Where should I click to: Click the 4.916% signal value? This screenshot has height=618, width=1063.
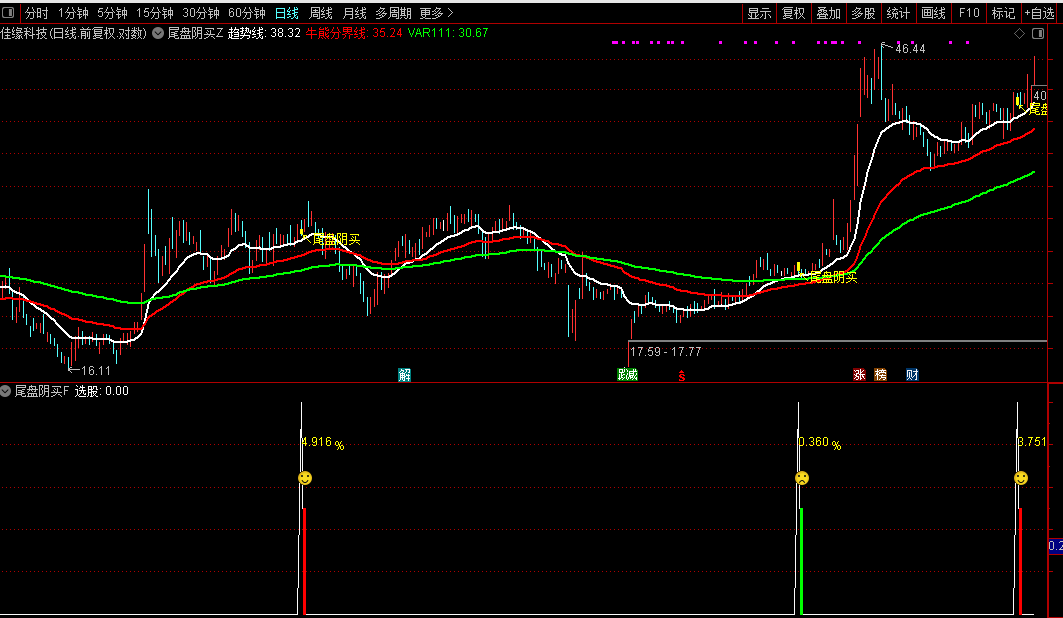[323, 443]
